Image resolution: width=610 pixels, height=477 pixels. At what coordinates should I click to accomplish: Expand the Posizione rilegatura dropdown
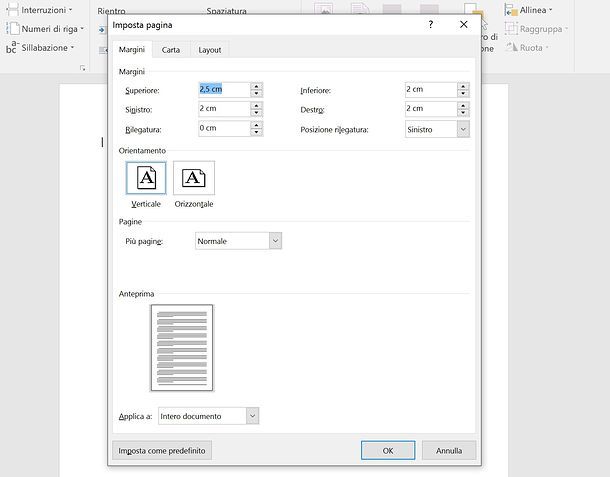tap(462, 129)
